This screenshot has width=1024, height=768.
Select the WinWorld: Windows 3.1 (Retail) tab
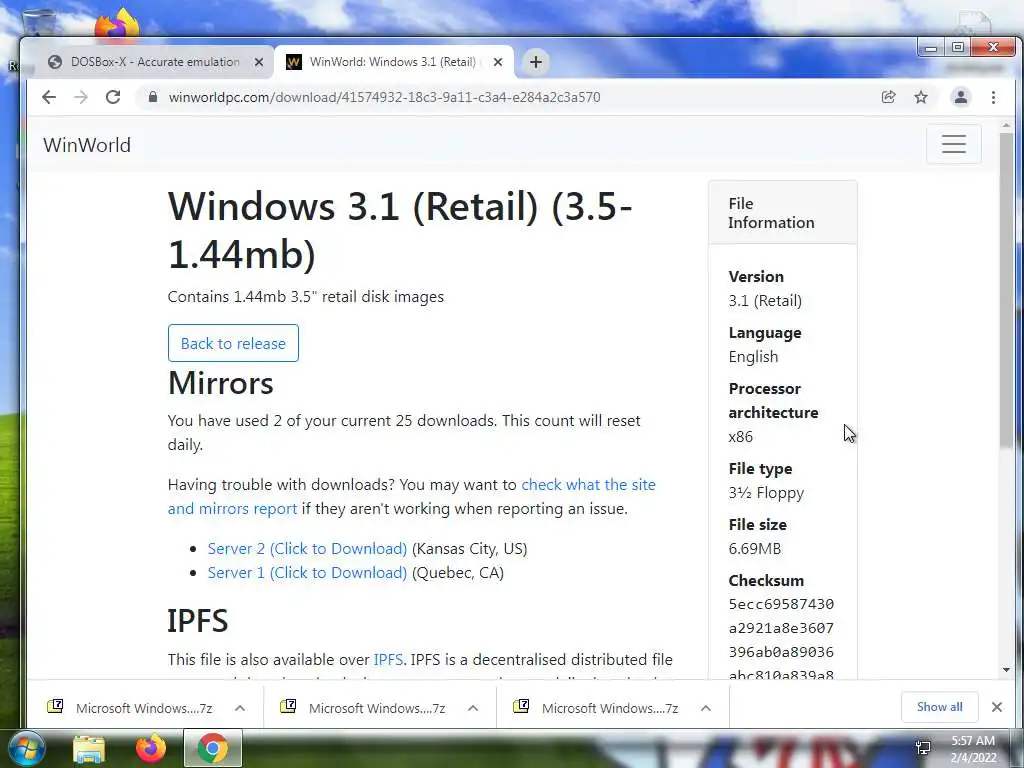coord(392,62)
